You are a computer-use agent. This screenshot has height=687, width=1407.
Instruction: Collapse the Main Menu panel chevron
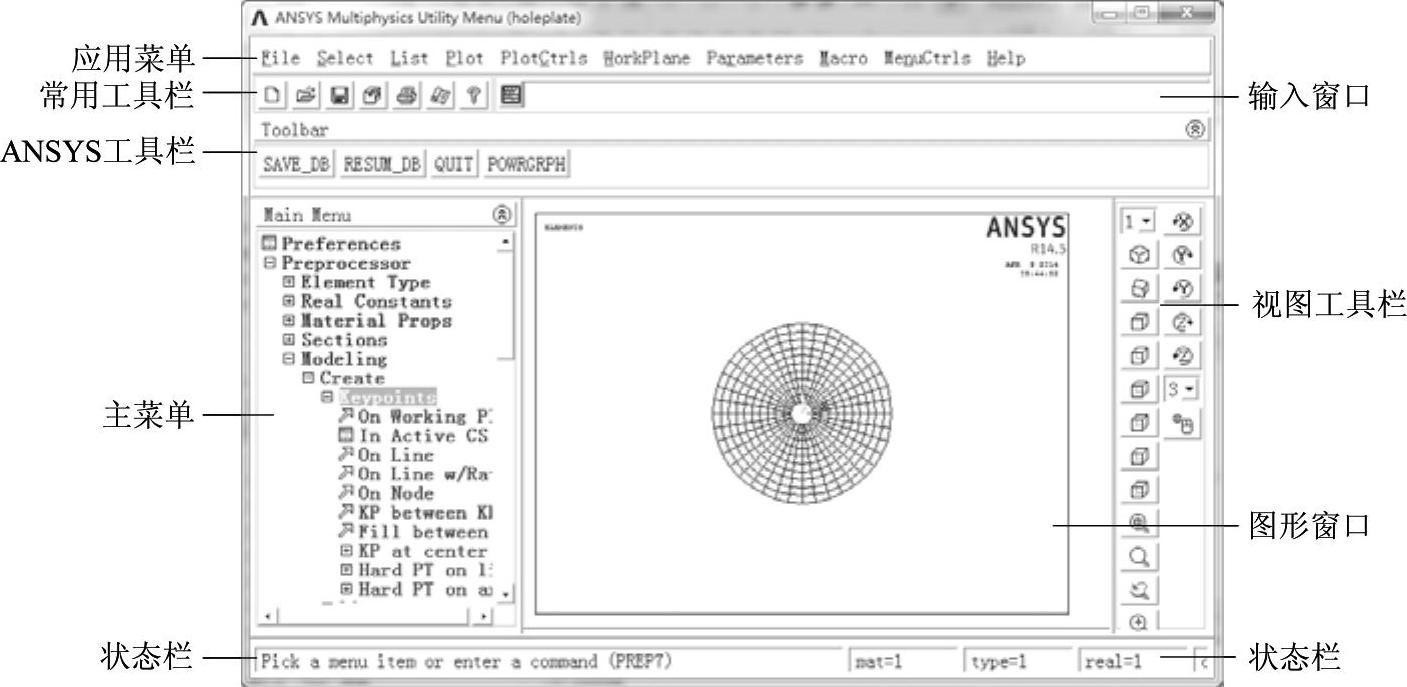click(502, 214)
